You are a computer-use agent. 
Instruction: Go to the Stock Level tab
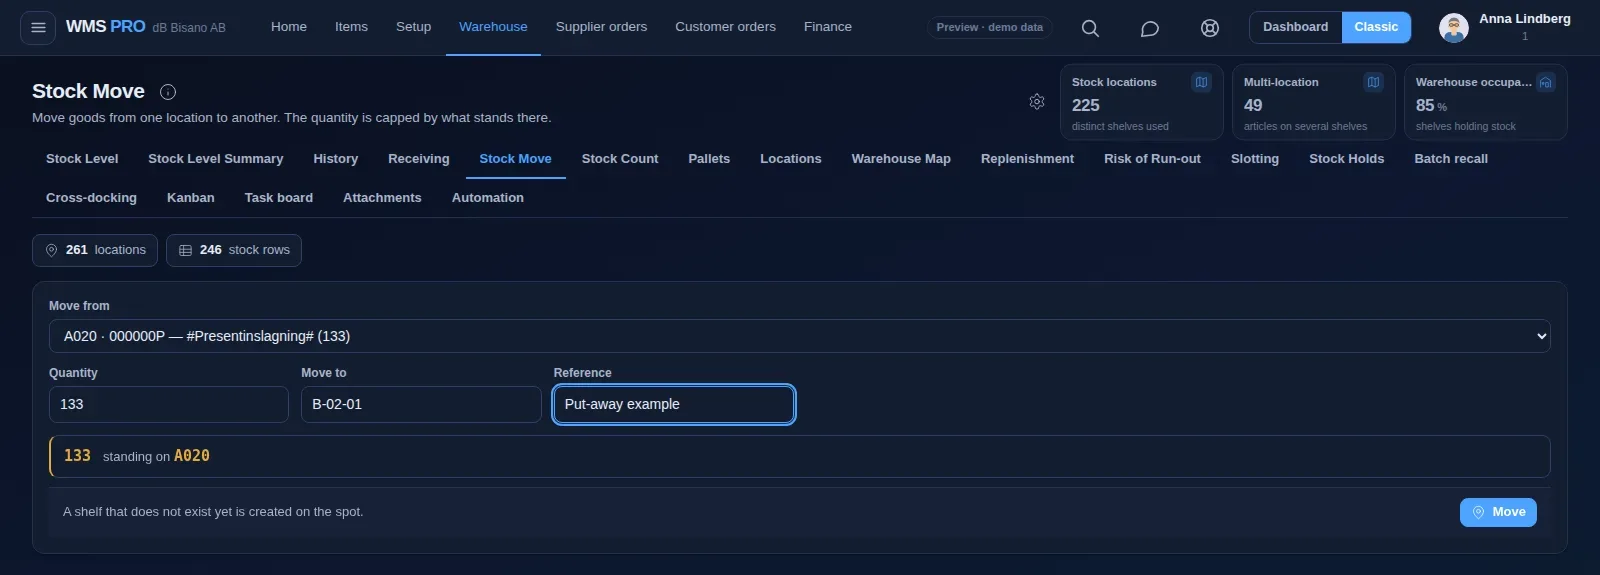(82, 159)
